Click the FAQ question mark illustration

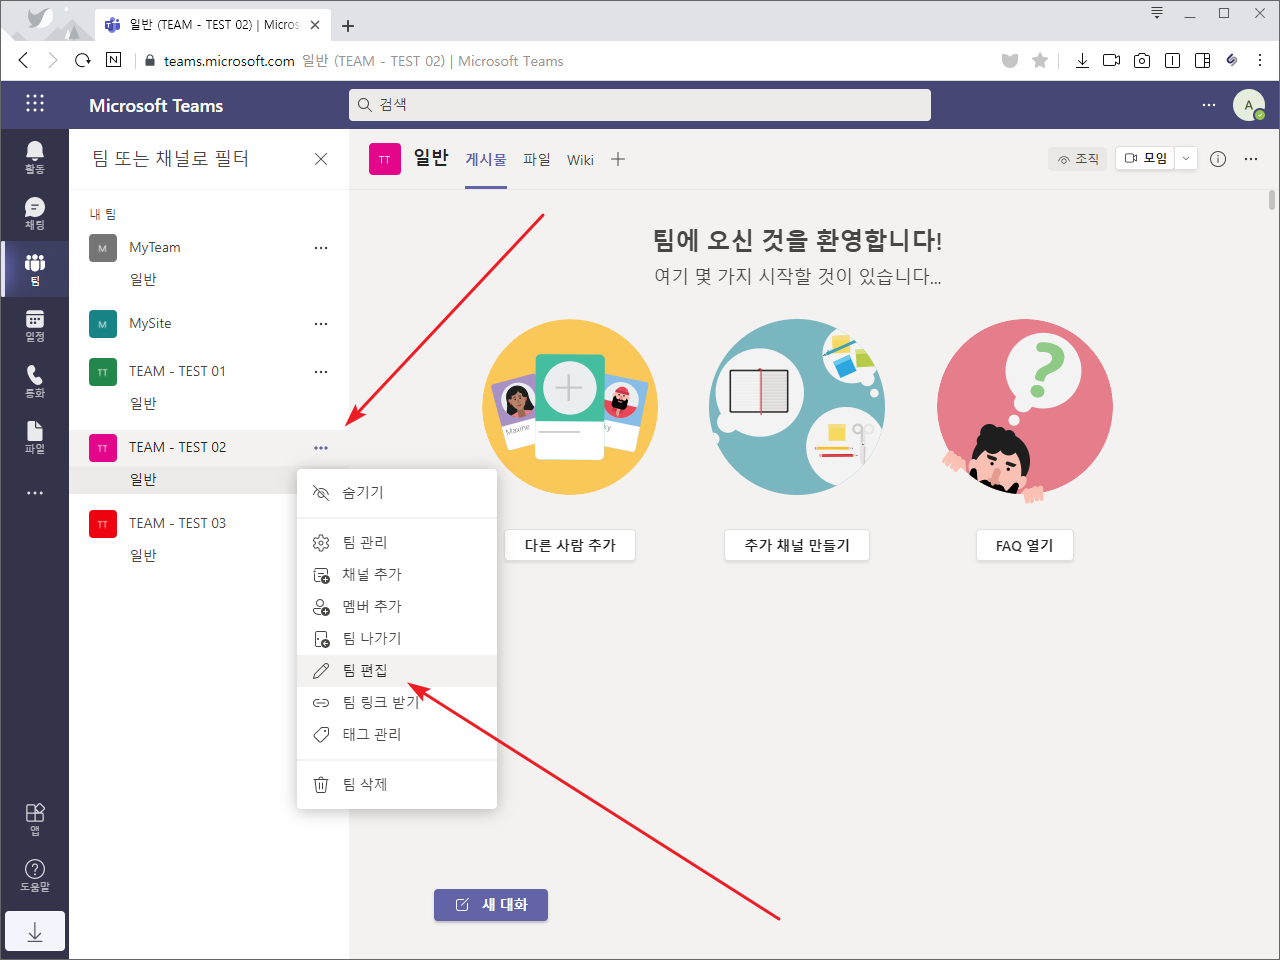click(x=1025, y=409)
